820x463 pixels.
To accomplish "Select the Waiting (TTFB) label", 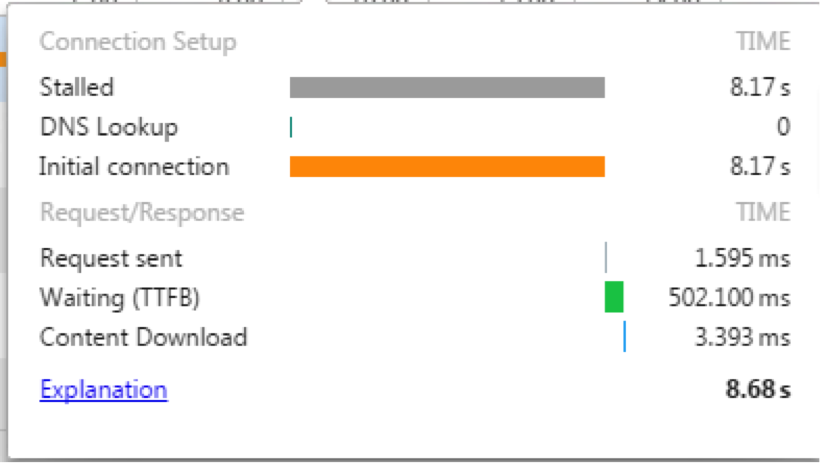I will [120, 298].
